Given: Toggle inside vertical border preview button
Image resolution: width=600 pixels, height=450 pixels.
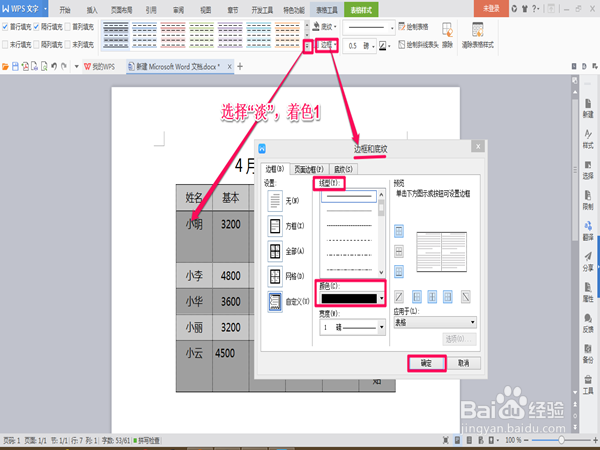Looking at the screenshot, I should click(432, 297).
